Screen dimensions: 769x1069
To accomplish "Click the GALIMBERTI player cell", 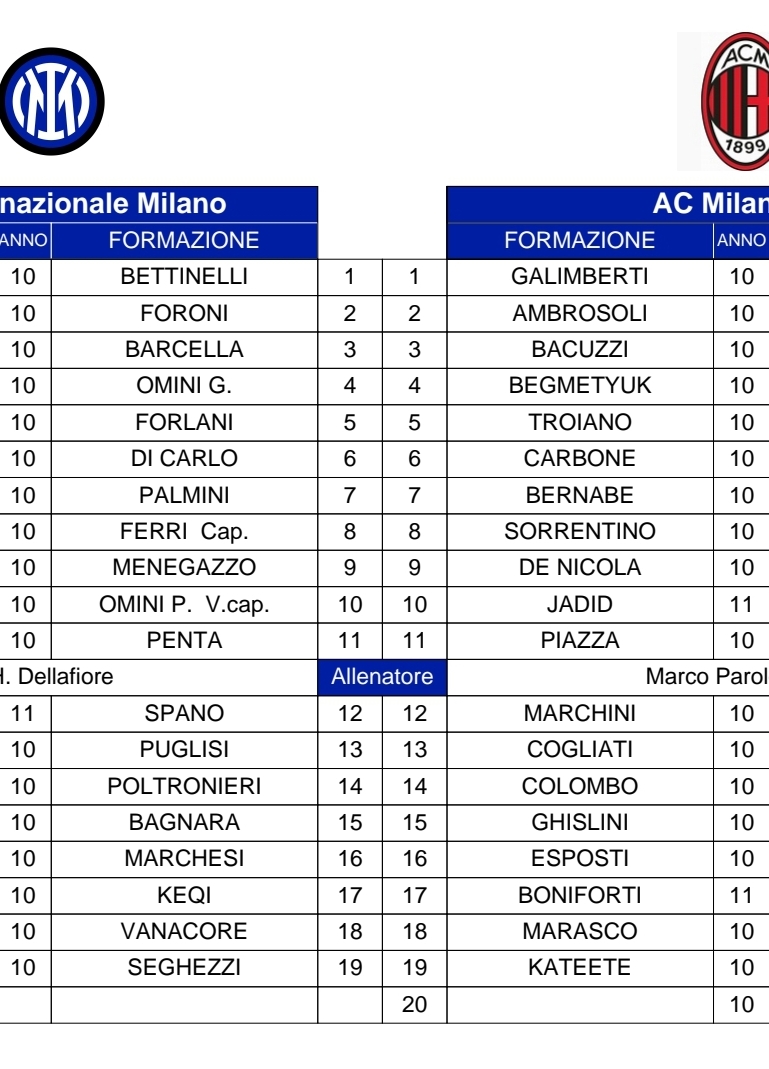I will (580, 277).
